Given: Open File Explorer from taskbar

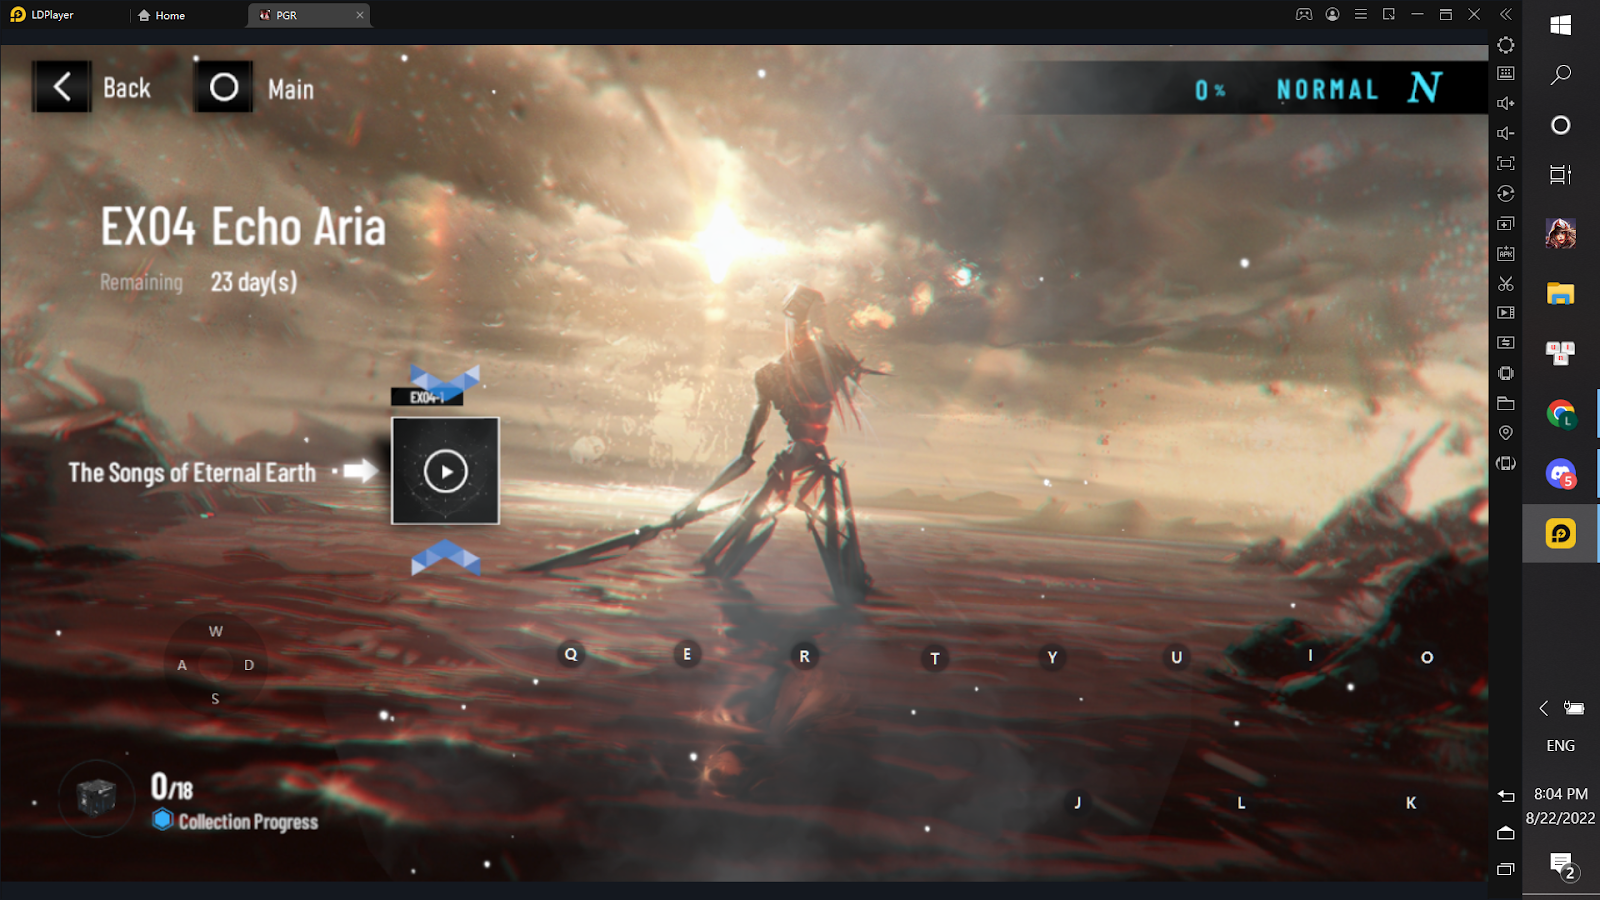Looking at the screenshot, I should (1561, 293).
